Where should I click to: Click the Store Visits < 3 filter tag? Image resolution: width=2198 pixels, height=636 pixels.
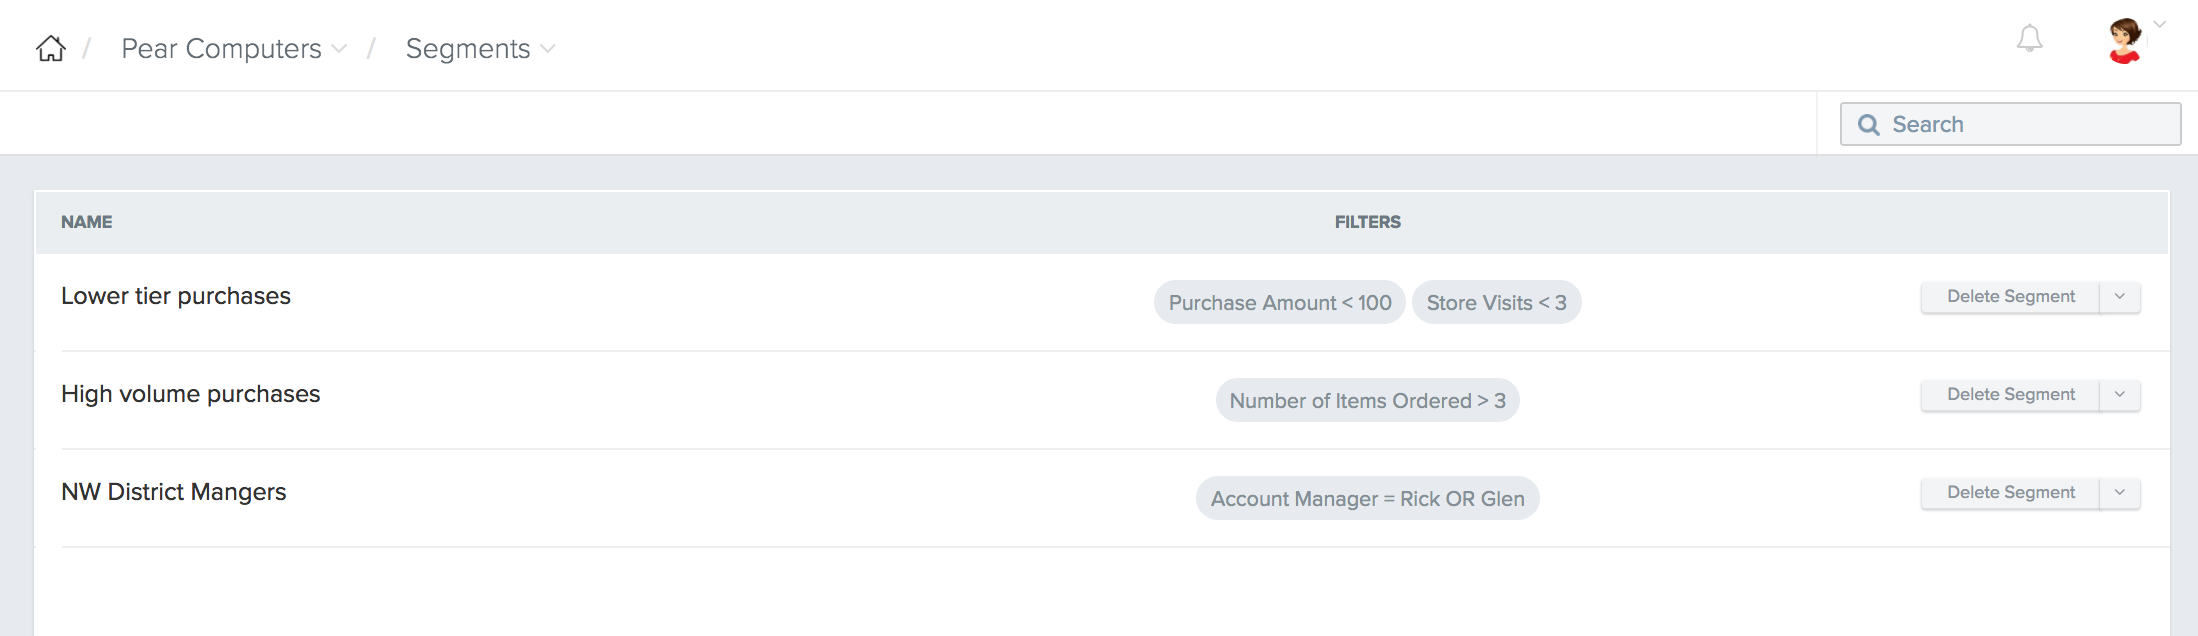[x=1496, y=303]
